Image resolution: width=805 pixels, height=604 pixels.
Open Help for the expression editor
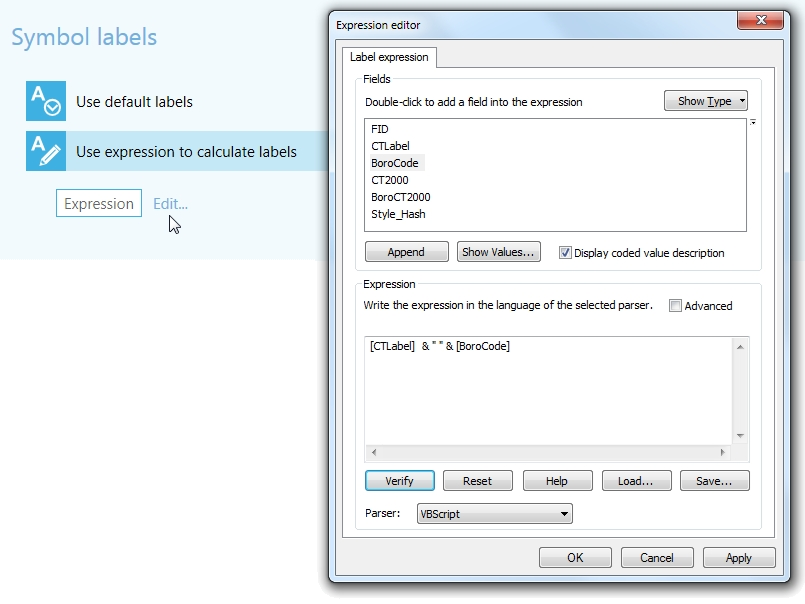(x=557, y=481)
